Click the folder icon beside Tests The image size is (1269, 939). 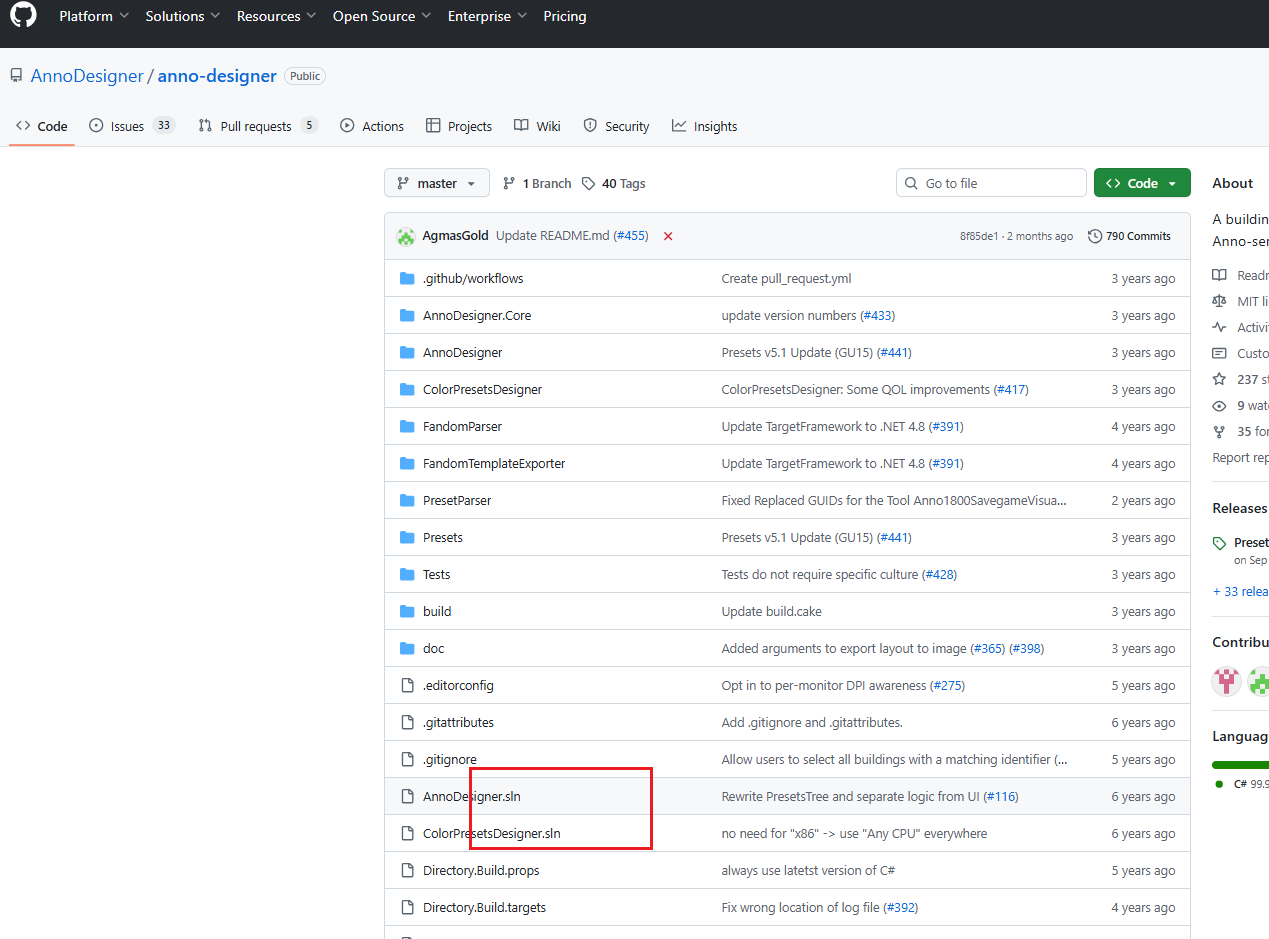click(x=407, y=574)
